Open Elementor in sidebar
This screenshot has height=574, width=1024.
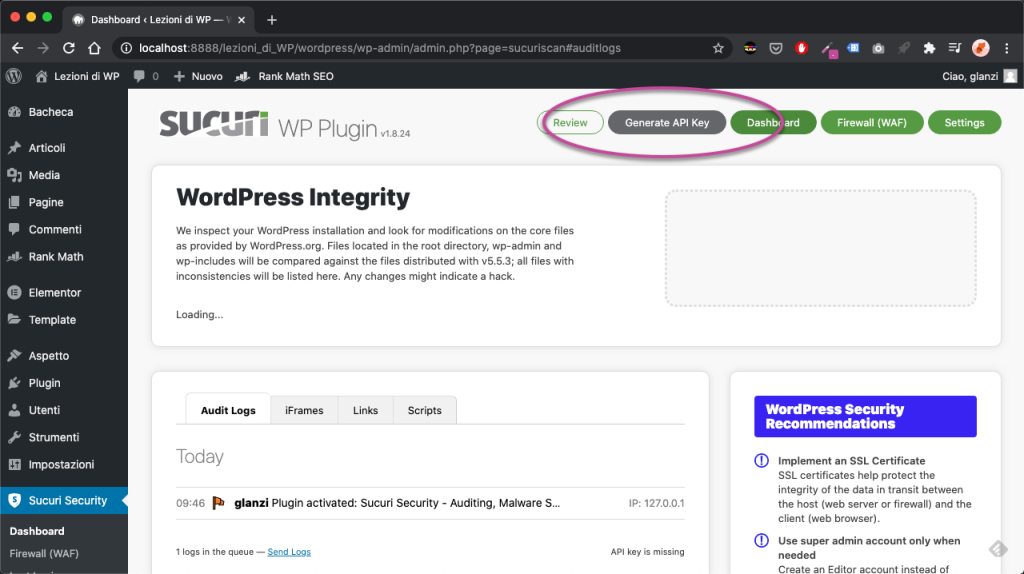coord(64,293)
